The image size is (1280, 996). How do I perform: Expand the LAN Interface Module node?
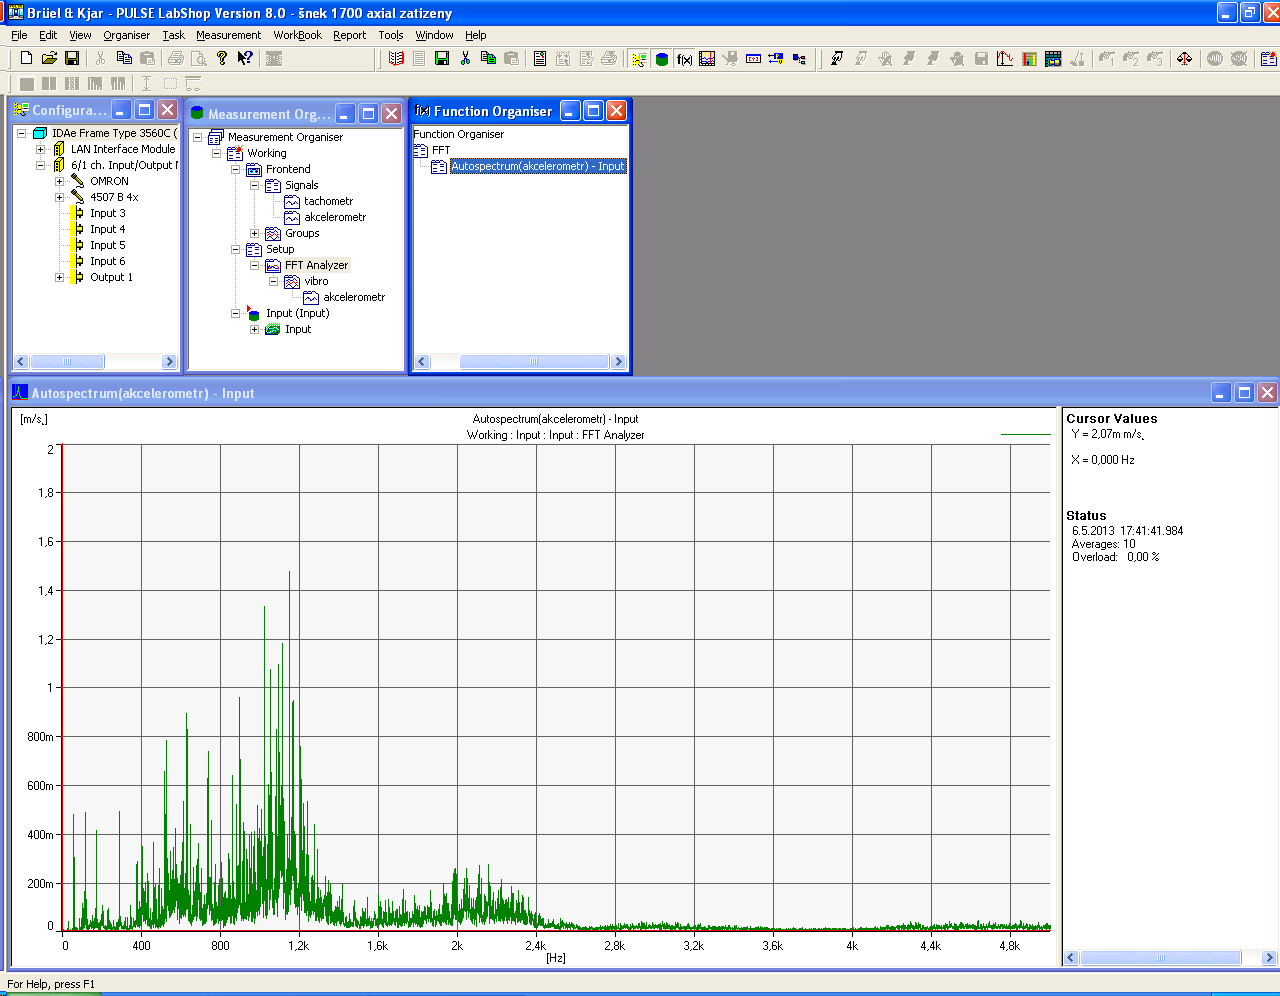pos(41,149)
